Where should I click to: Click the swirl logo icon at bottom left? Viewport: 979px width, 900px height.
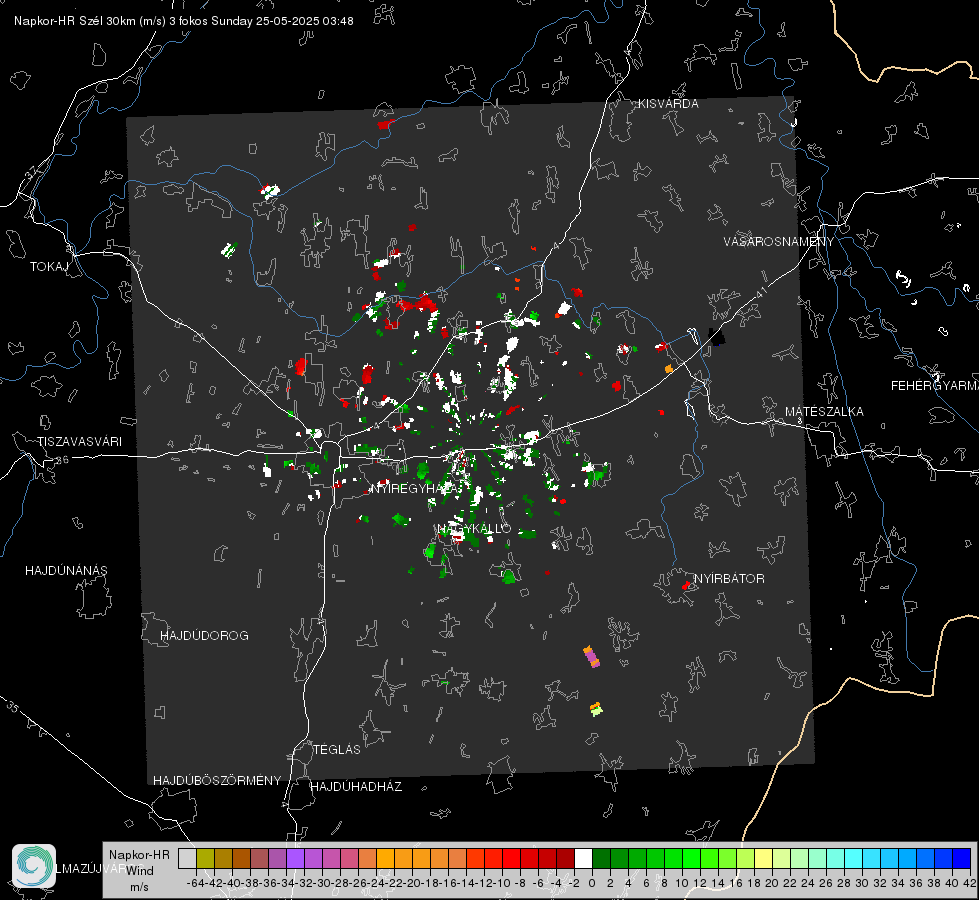point(34,866)
